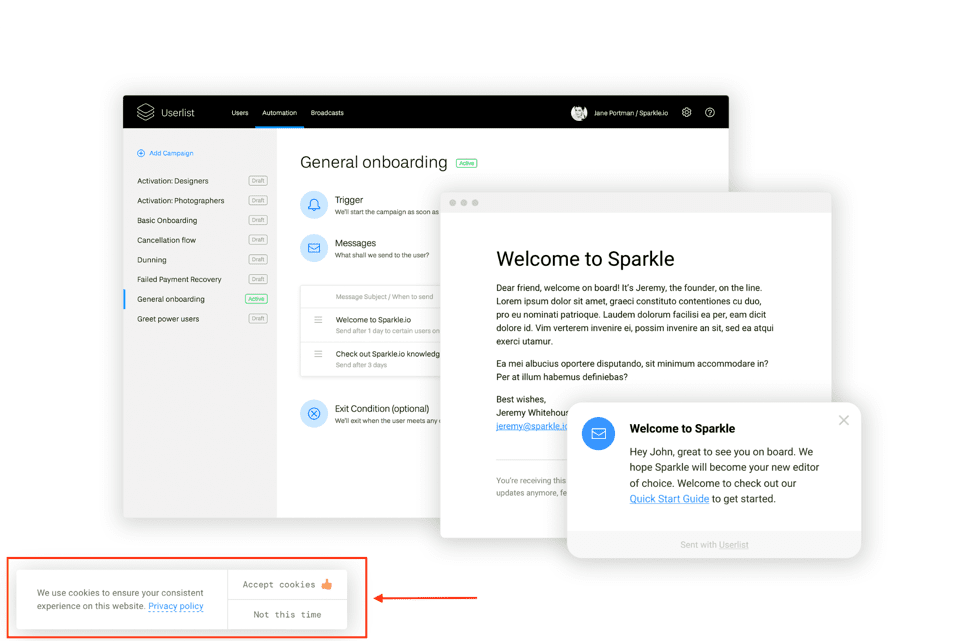Click the jeremy@sparkle.io email link
Screen dimensions: 974x641
[x=532, y=426]
